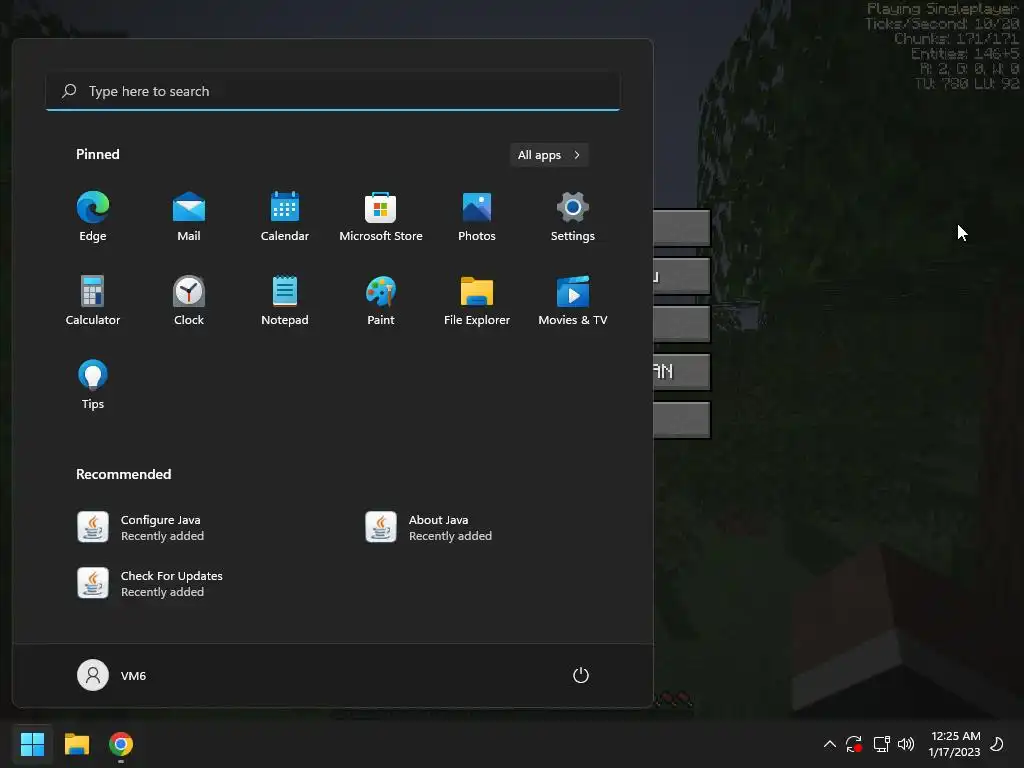
Task: Open the notification moon icon
Action: coord(997,744)
